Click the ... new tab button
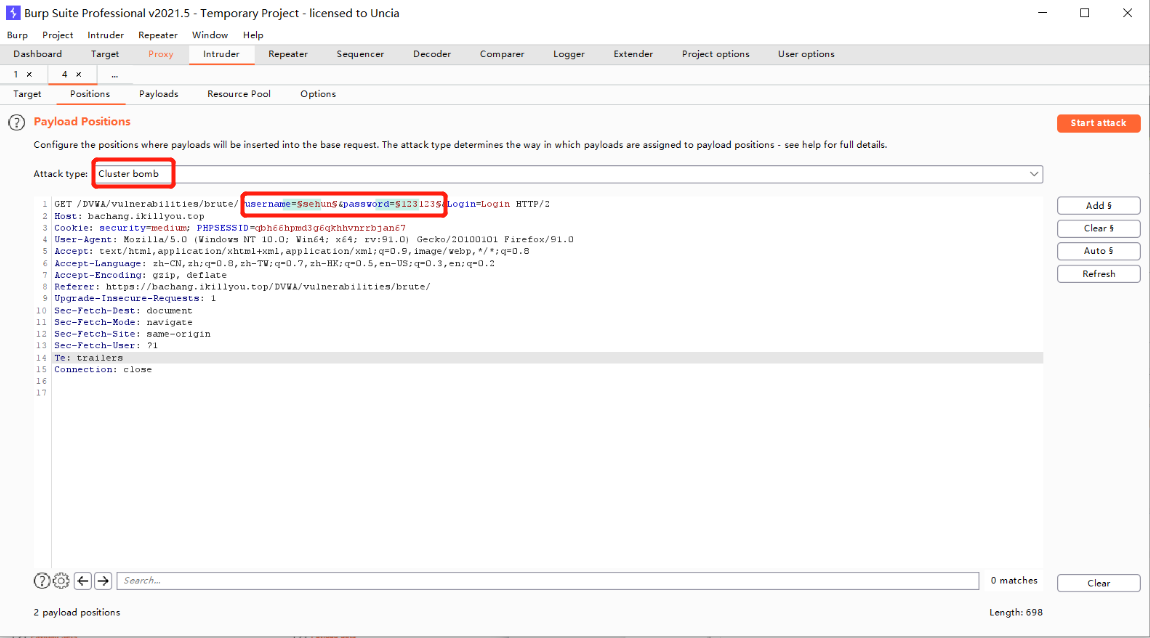Screen dimensions: 1150x638 click(x=114, y=74)
